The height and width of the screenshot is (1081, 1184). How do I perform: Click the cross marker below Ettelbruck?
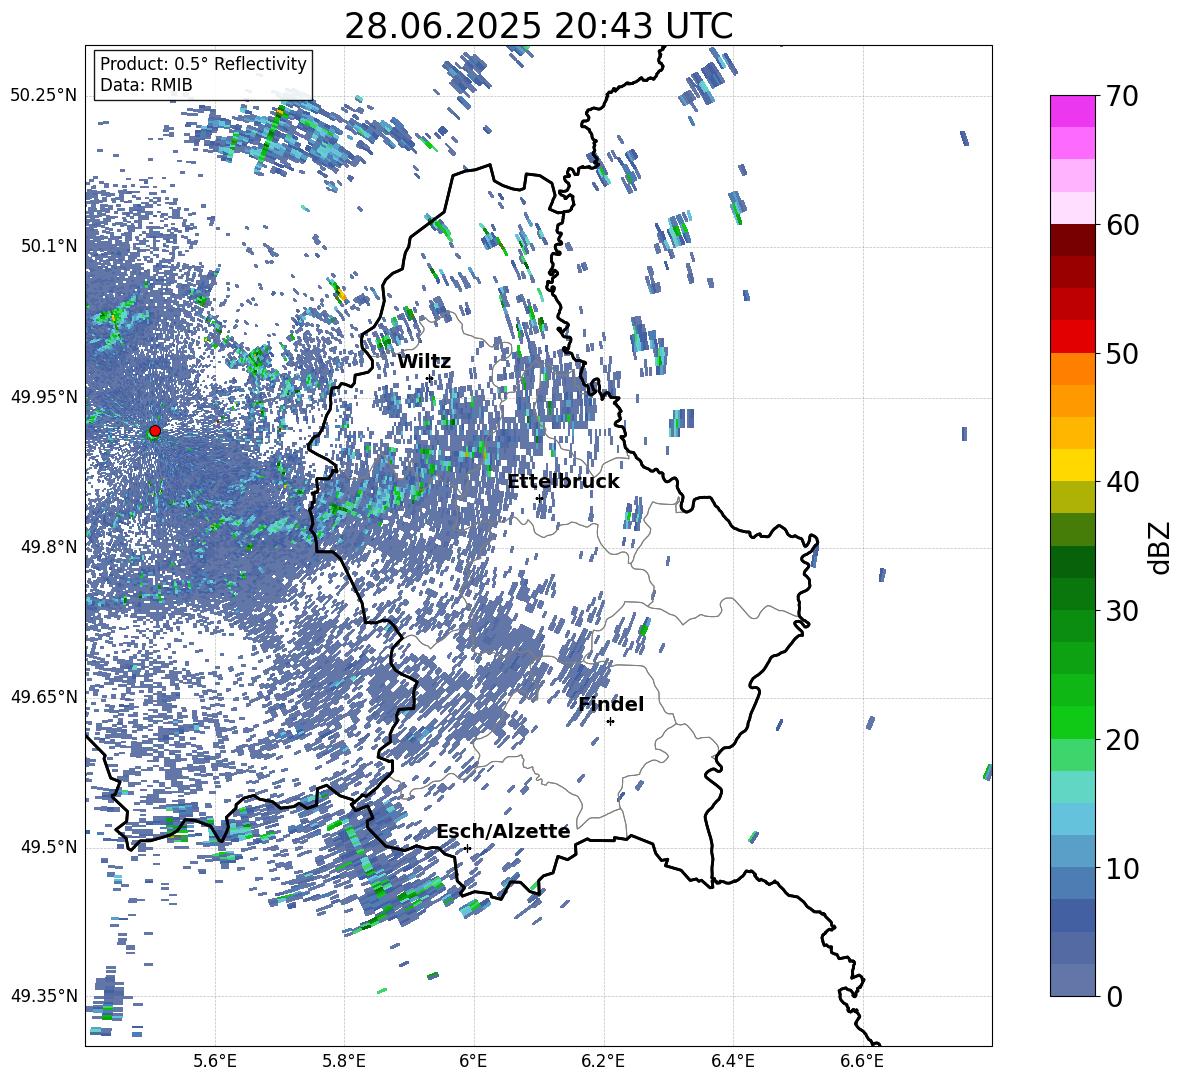click(539, 498)
